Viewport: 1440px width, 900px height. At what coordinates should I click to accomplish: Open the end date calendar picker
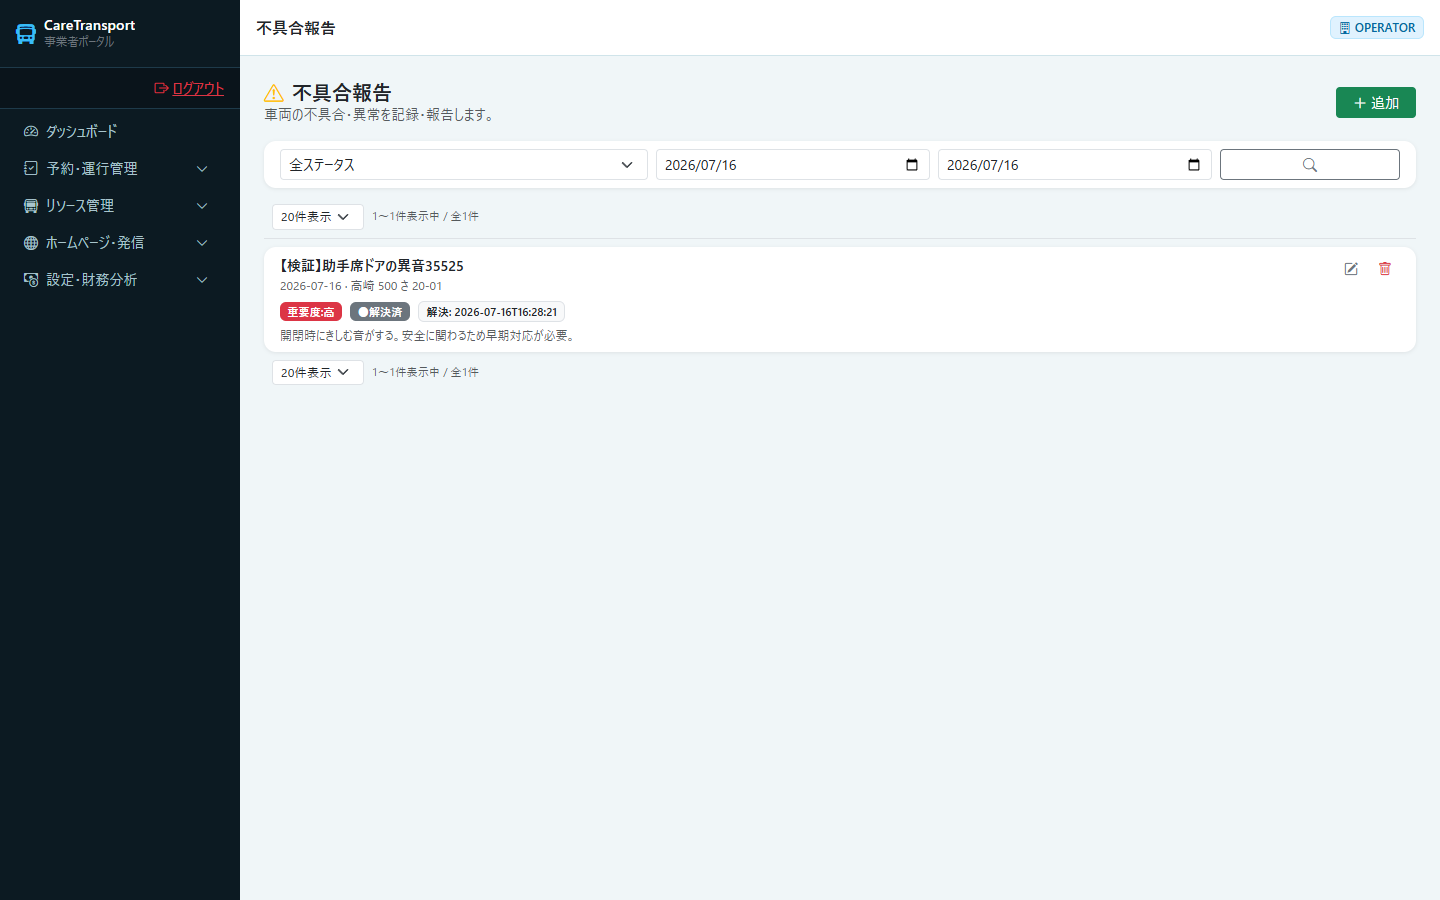click(x=1194, y=165)
